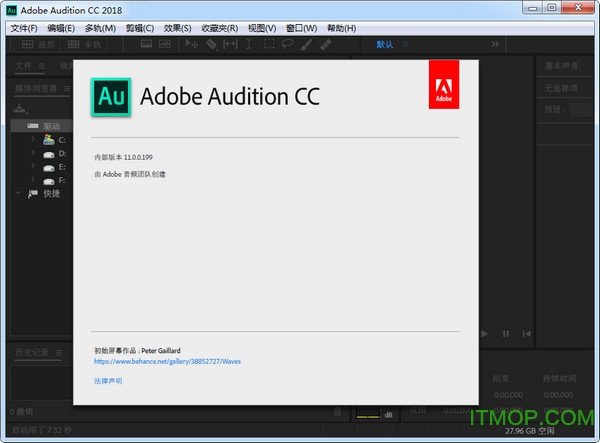Select the 快捷 shortcuts item
This screenshot has height=443, width=600.
click(51, 194)
